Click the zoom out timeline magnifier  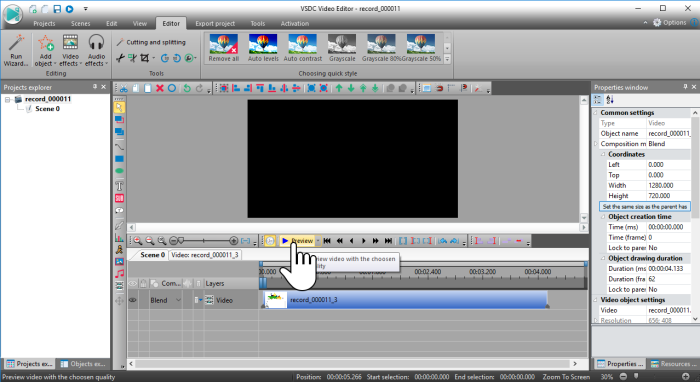[x=150, y=241]
